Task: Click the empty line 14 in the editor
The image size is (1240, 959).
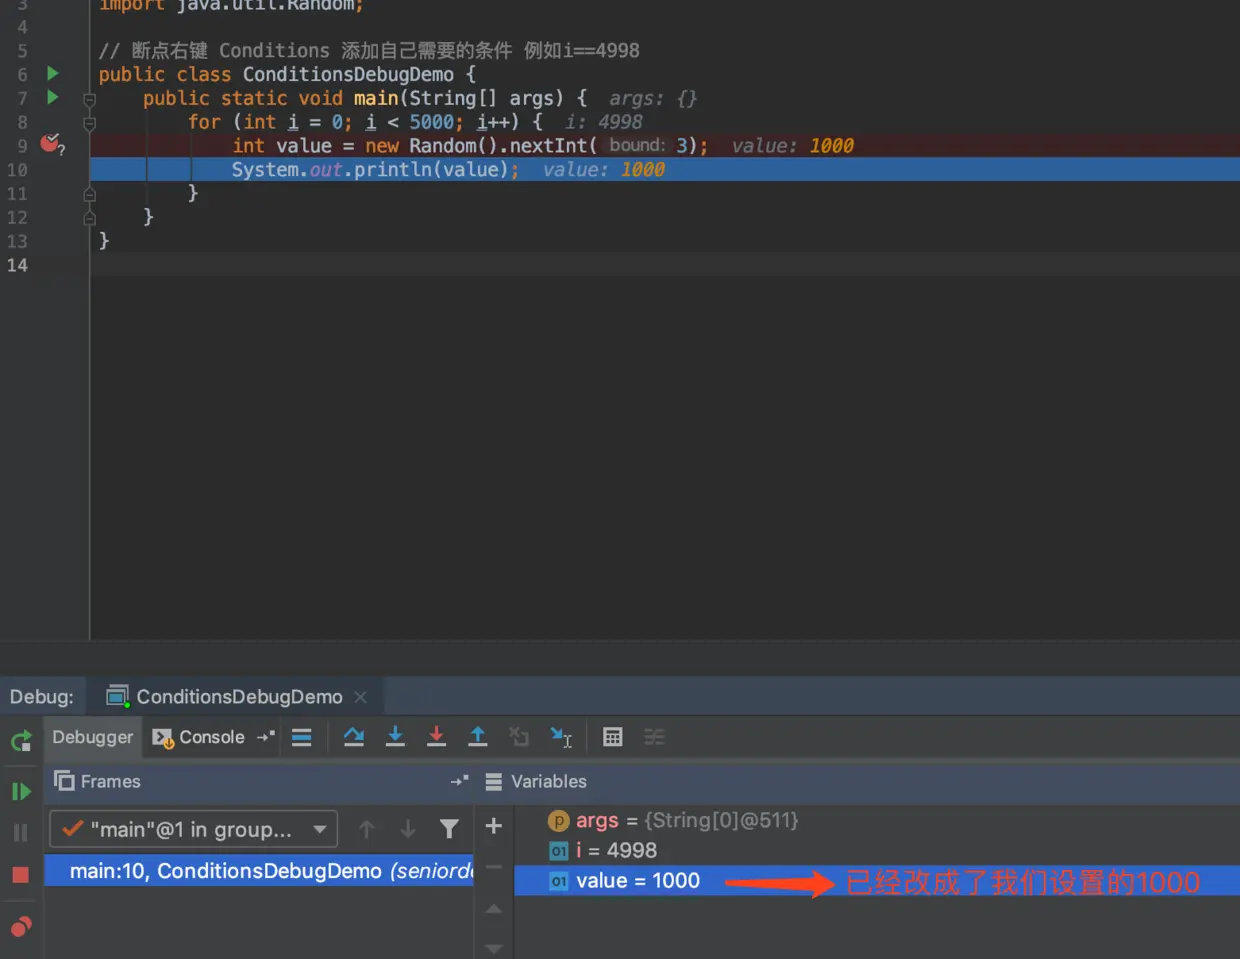Action: click(664, 265)
